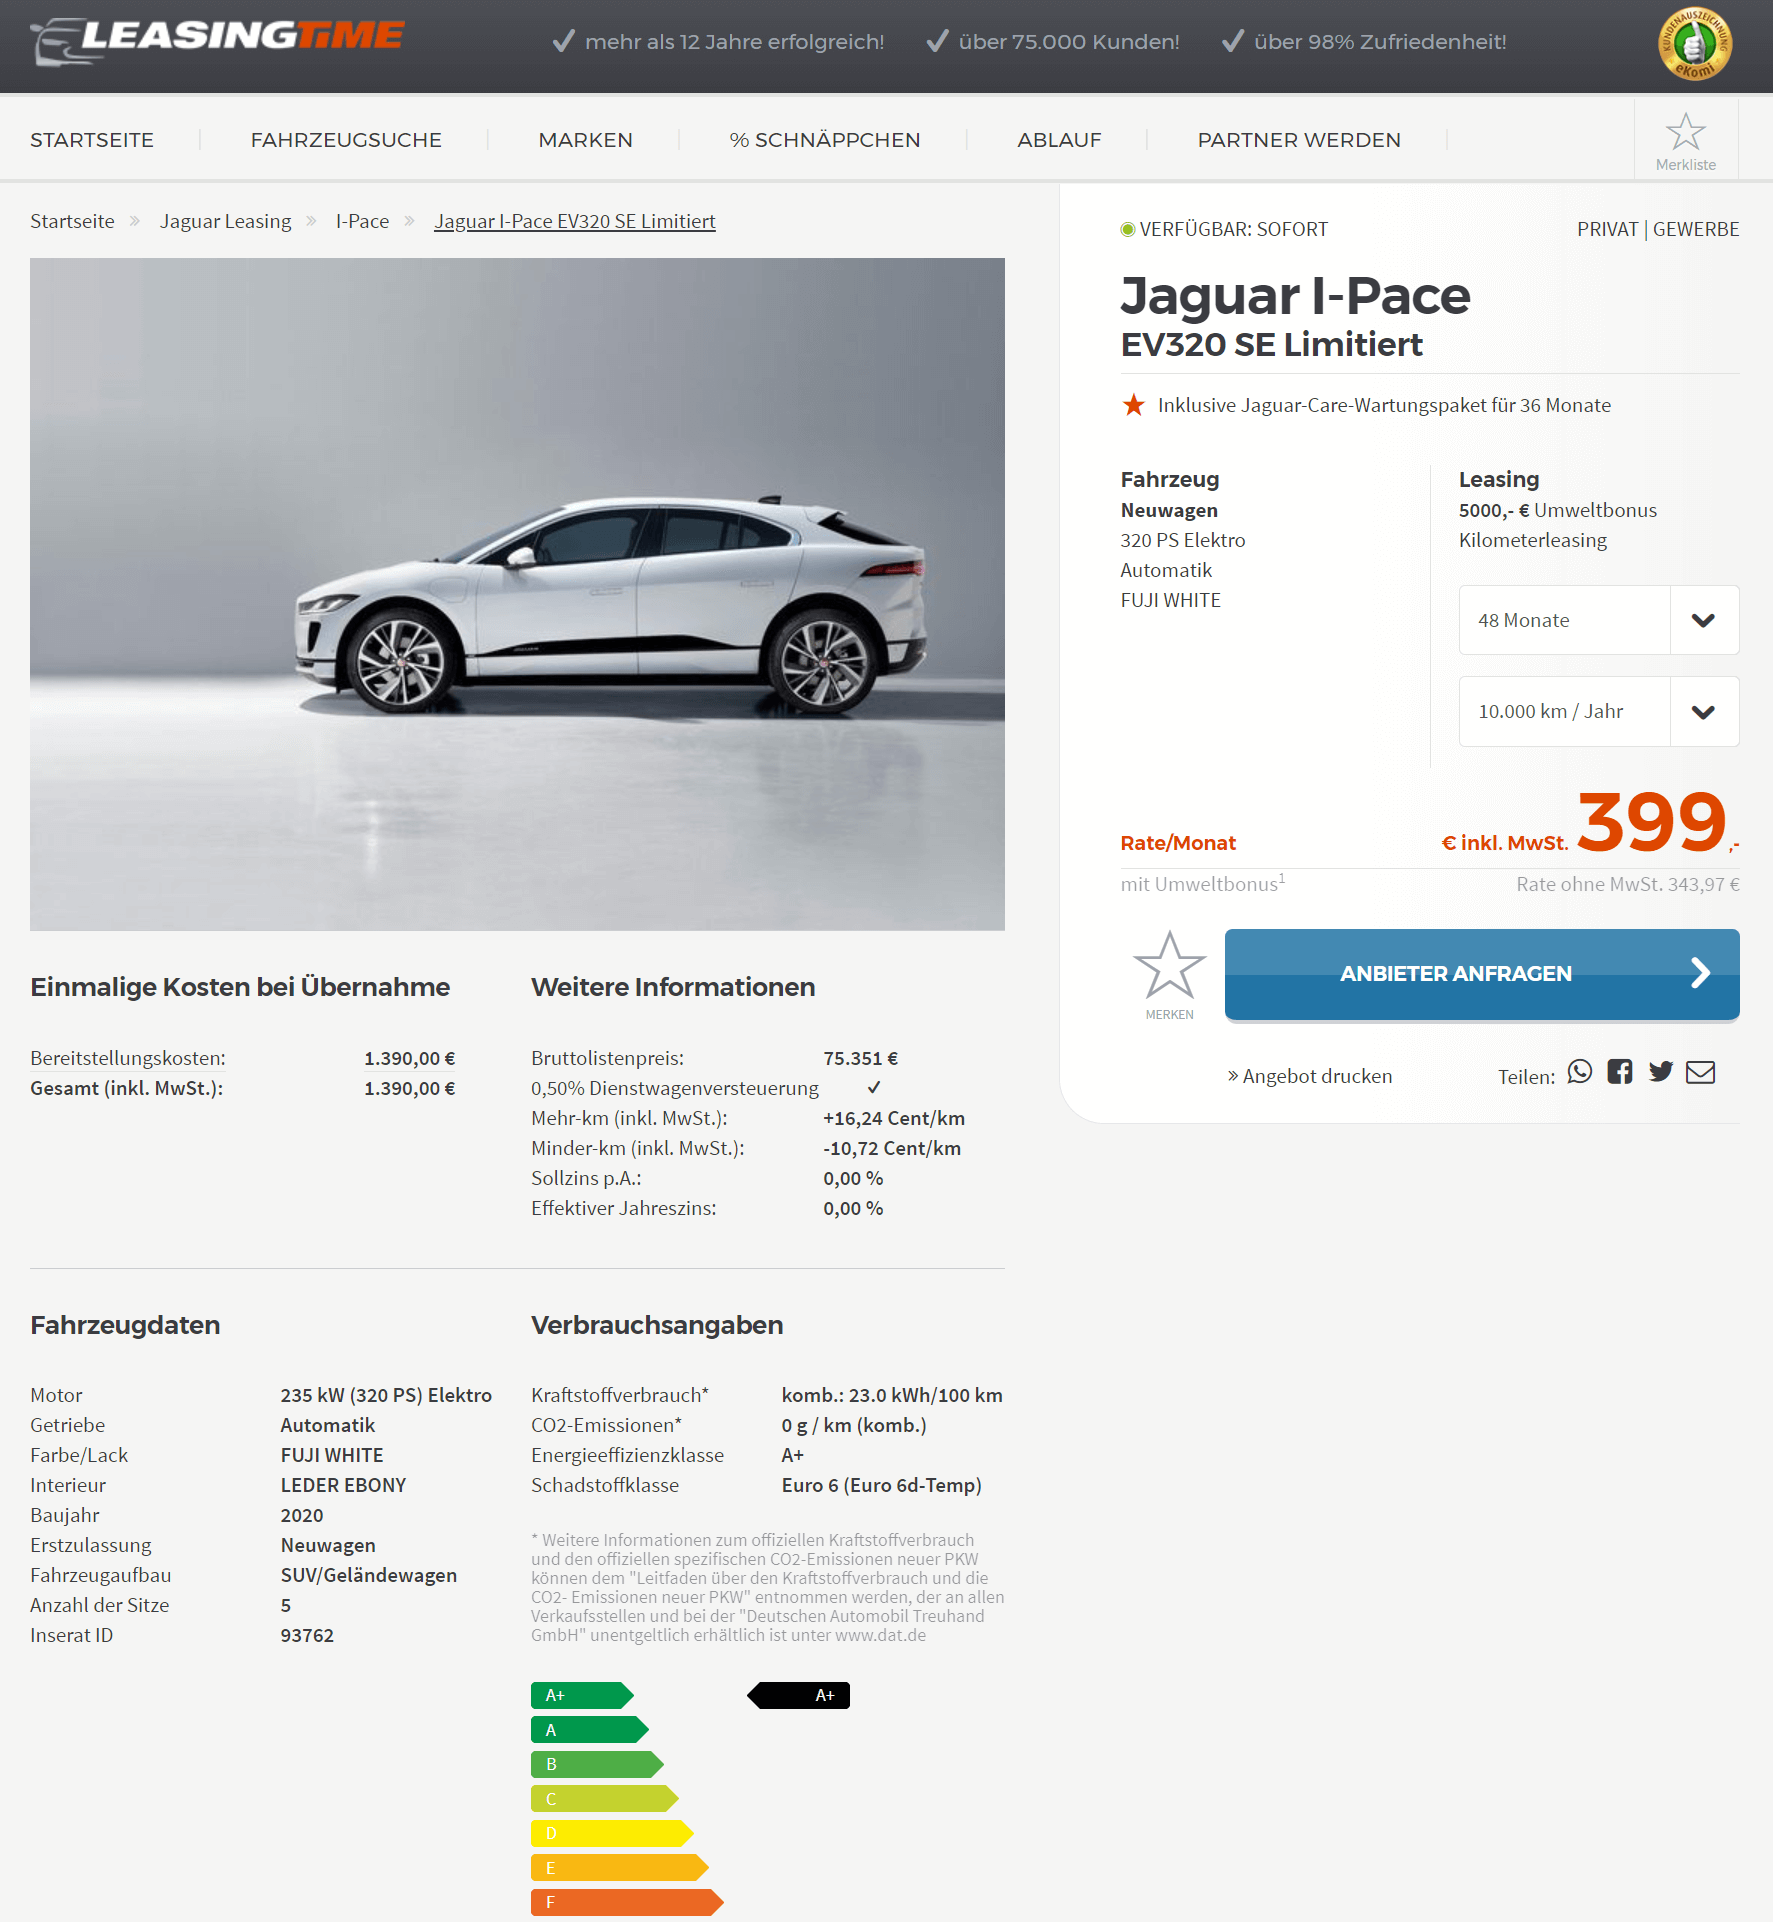Click the green A+ efficiency class bar
1773x1922 pixels.
pos(582,1696)
